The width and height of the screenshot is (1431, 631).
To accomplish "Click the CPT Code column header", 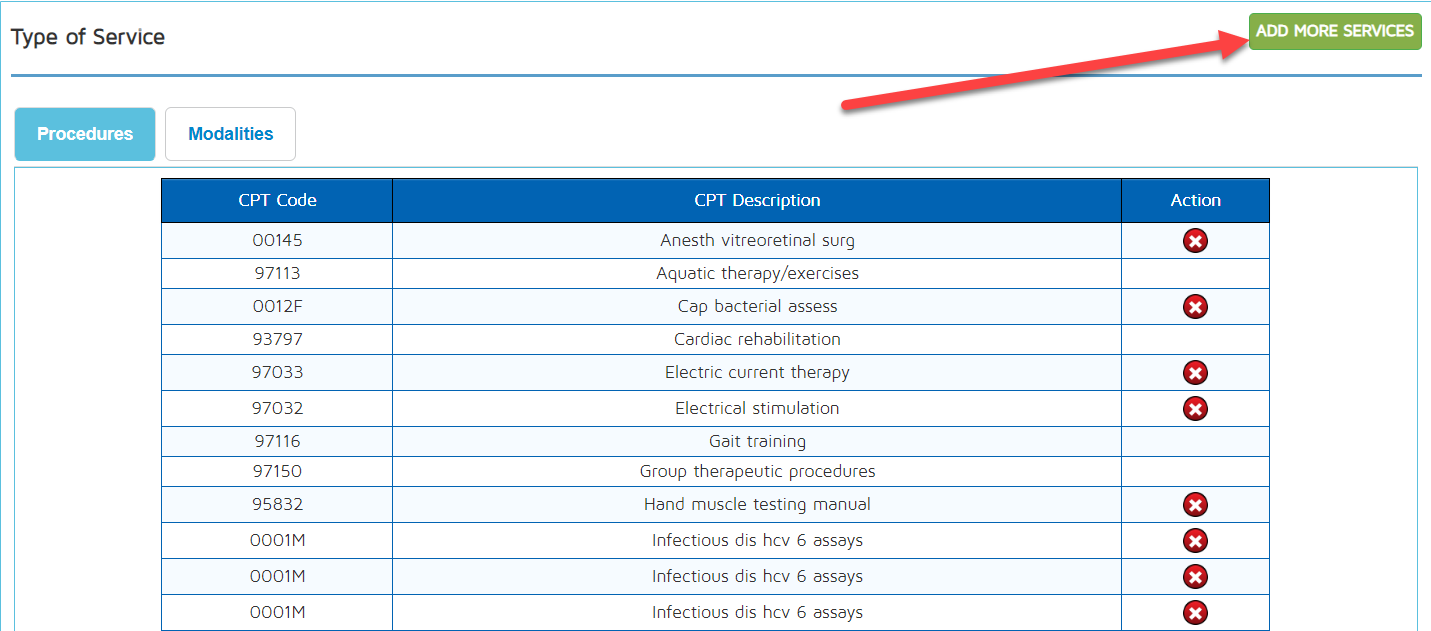I will click(x=277, y=200).
